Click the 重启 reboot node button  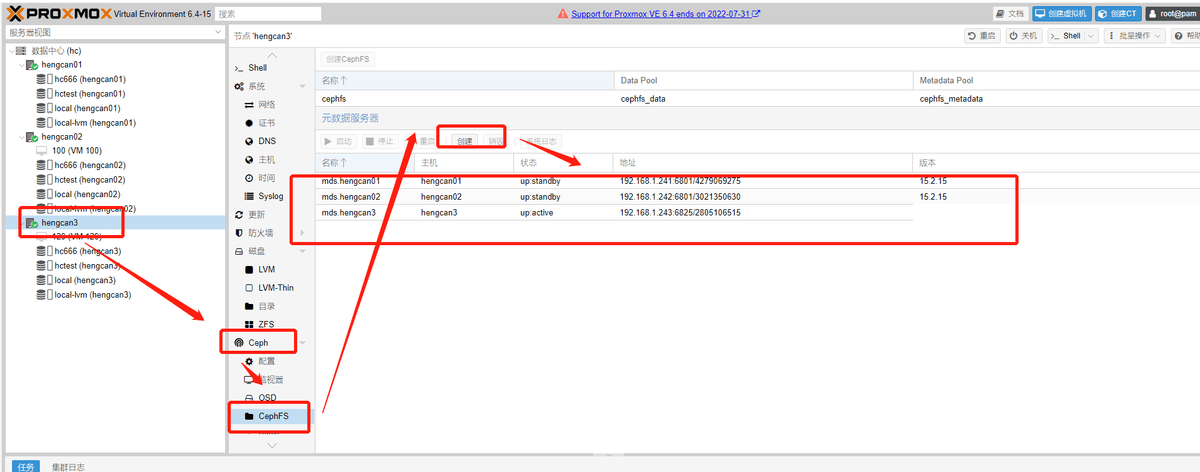(982, 35)
